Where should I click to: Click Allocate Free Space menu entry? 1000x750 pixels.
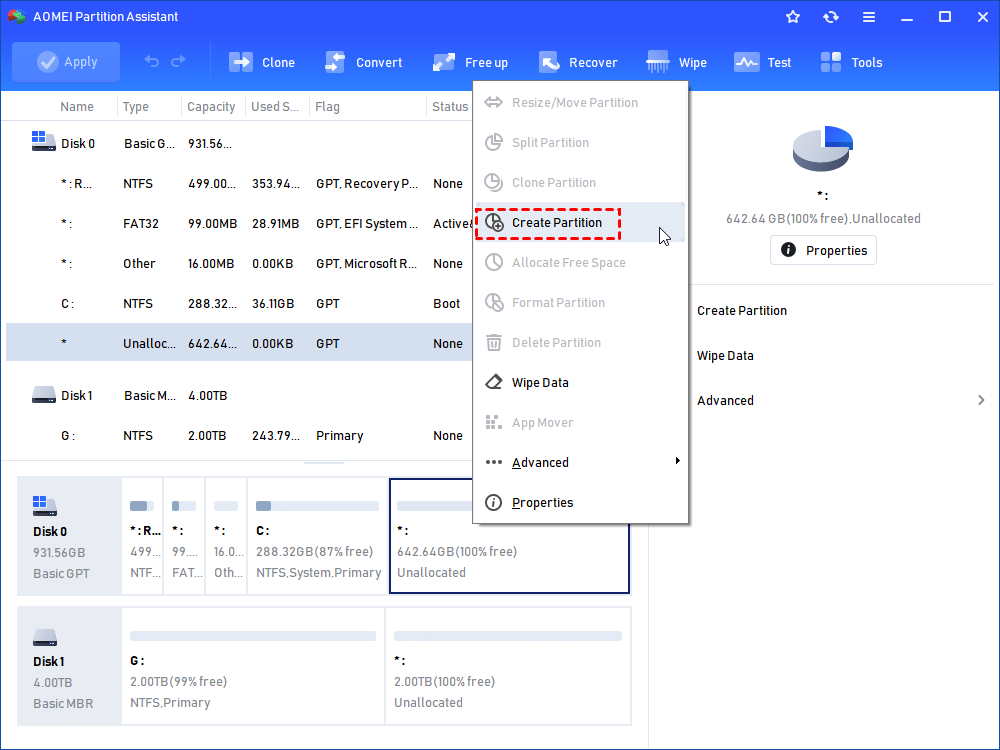pyautogui.click(x=580, y=263)
